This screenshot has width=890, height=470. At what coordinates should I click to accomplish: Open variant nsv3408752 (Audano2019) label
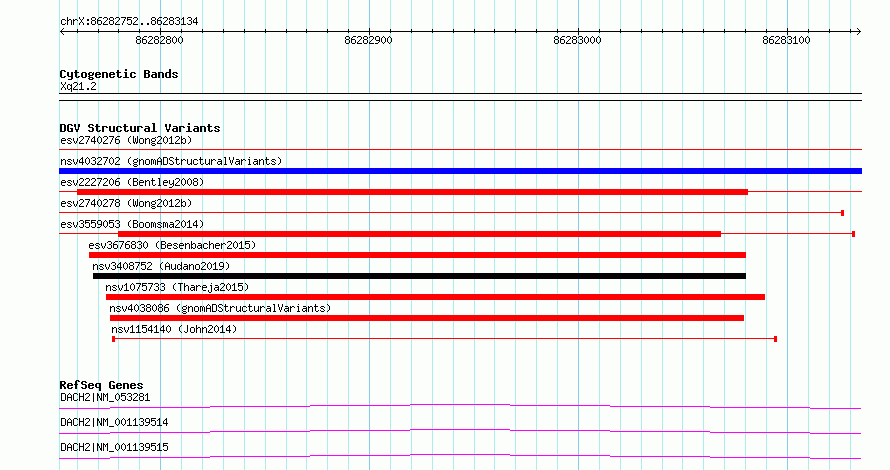coord(161,266)
